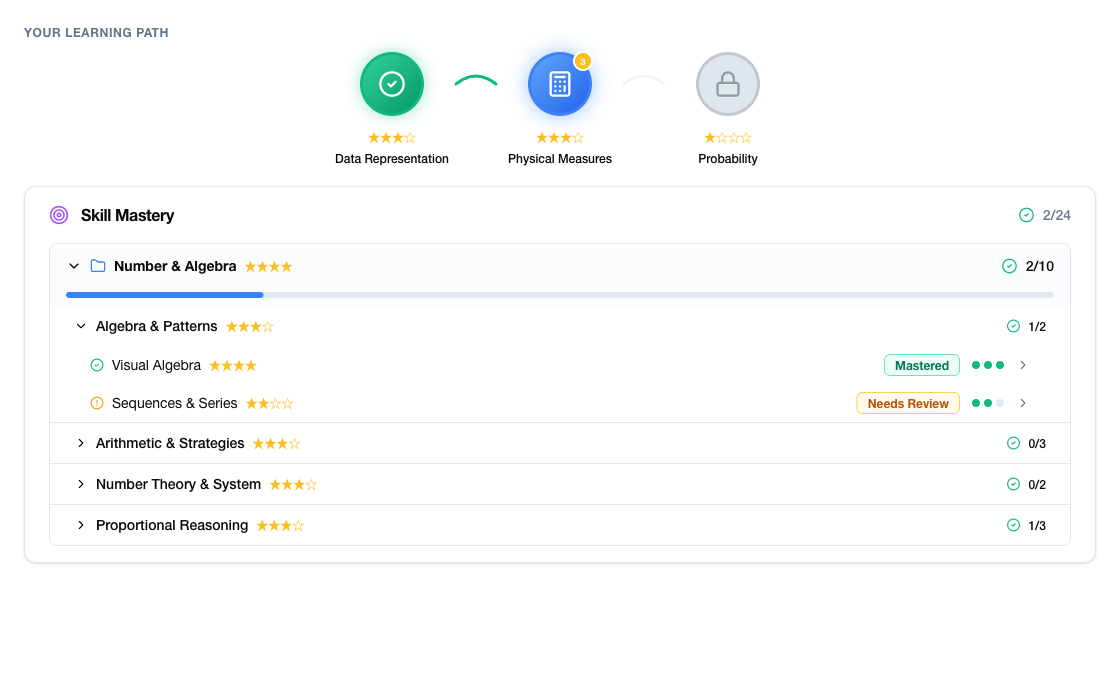Click the green check icon beside Visual Algebra
The image size is (1120, 700).
point(97,365)
